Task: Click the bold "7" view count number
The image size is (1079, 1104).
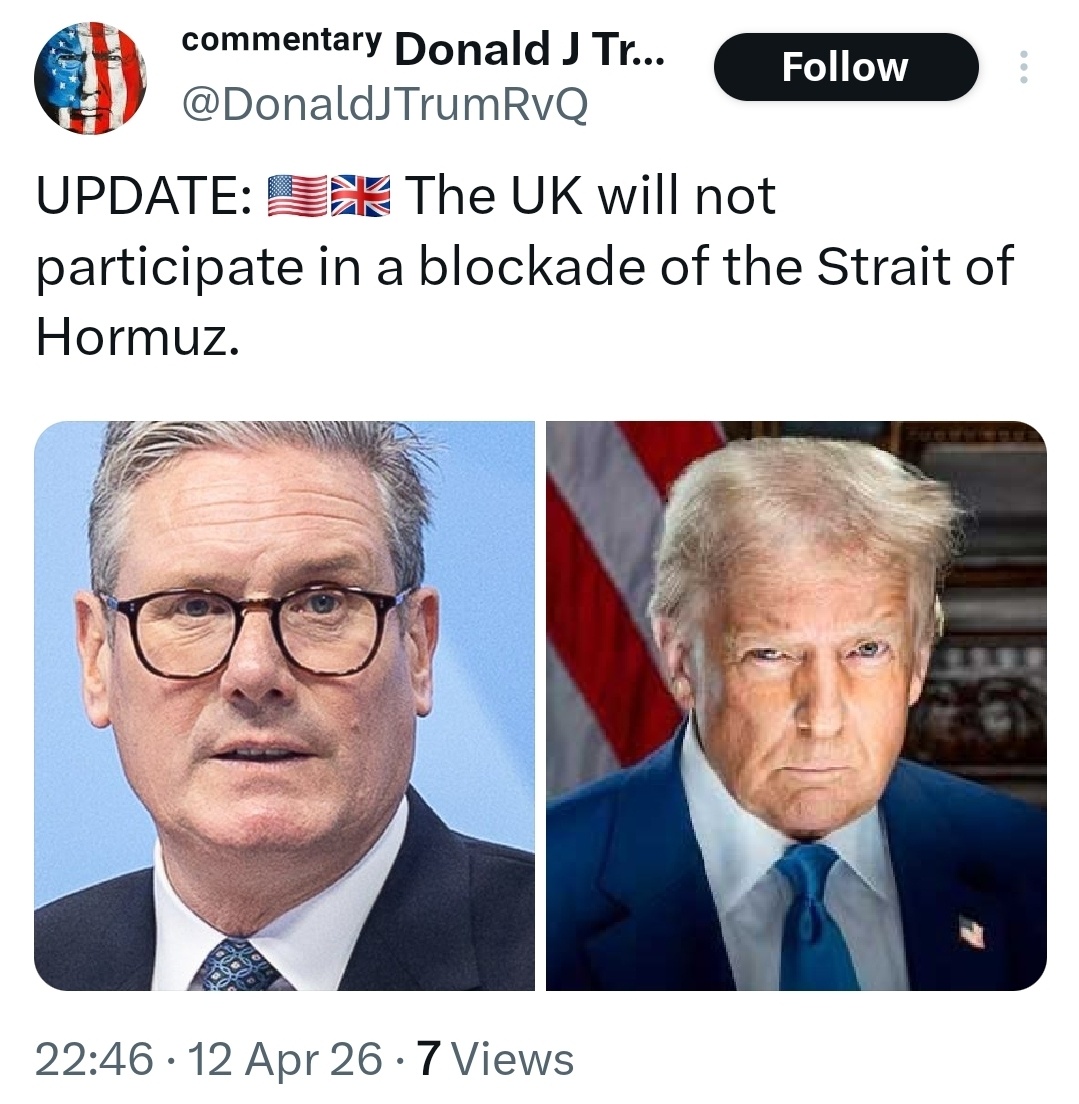Action: pos(430,1059)
